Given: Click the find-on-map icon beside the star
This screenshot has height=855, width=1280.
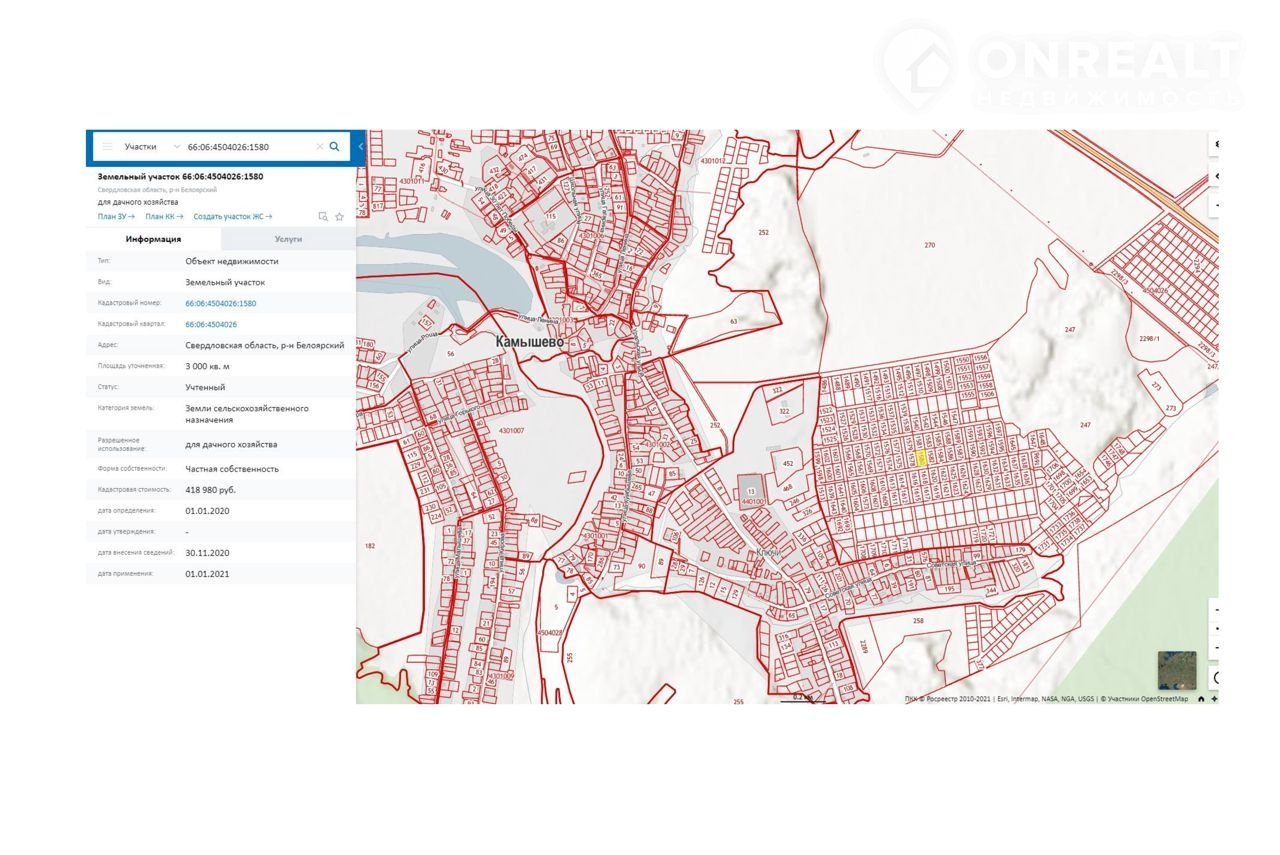Looking at the screenshot, I should [x=323, y=216].
